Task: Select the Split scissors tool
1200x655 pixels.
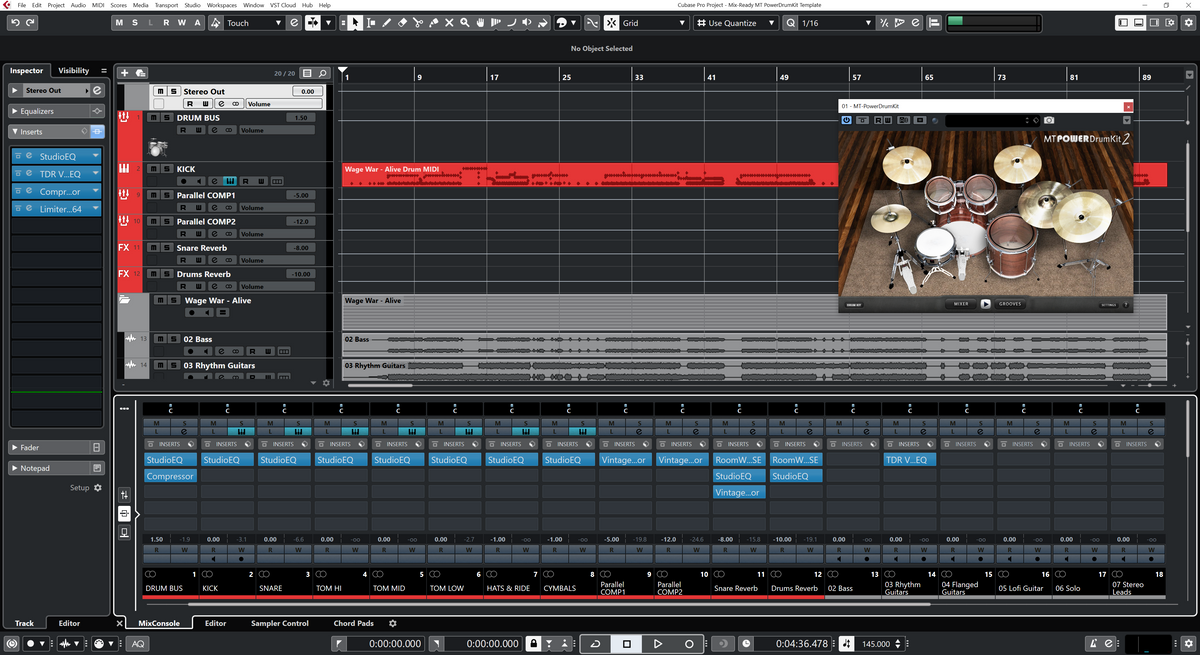Action: click(418, 22)
